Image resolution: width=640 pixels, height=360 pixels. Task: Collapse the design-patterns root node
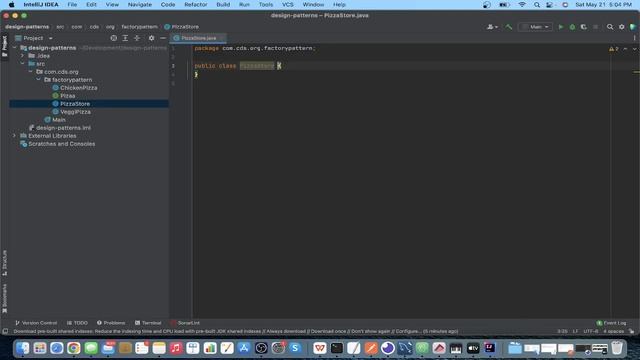(15, 48)
